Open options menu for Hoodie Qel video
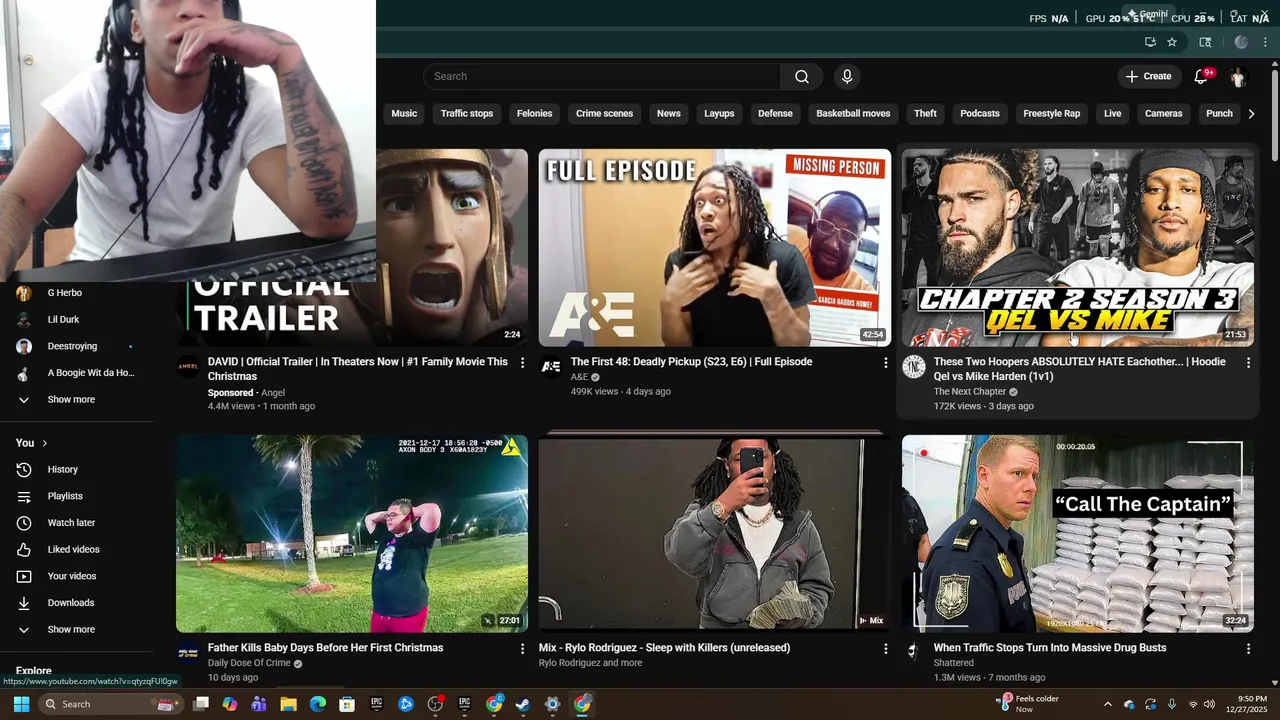The height and width of the screenshot is (720, 1280). pyautogui.click(x=1248, y=362)
